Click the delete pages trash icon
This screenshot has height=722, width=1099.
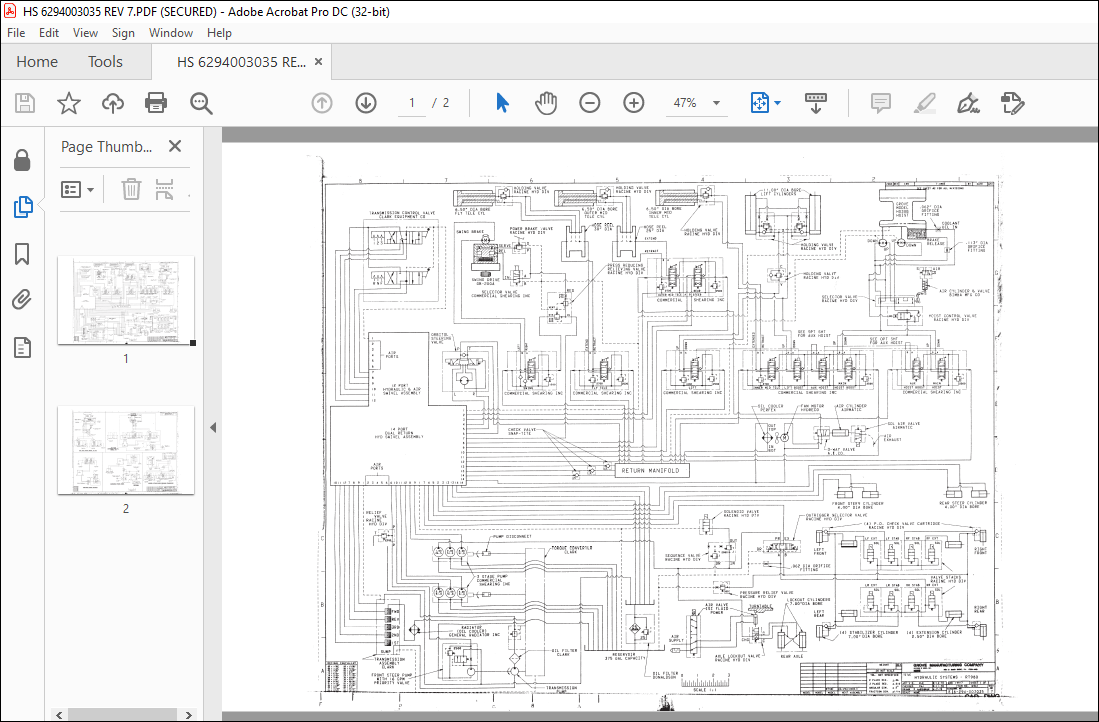(131, 189)
